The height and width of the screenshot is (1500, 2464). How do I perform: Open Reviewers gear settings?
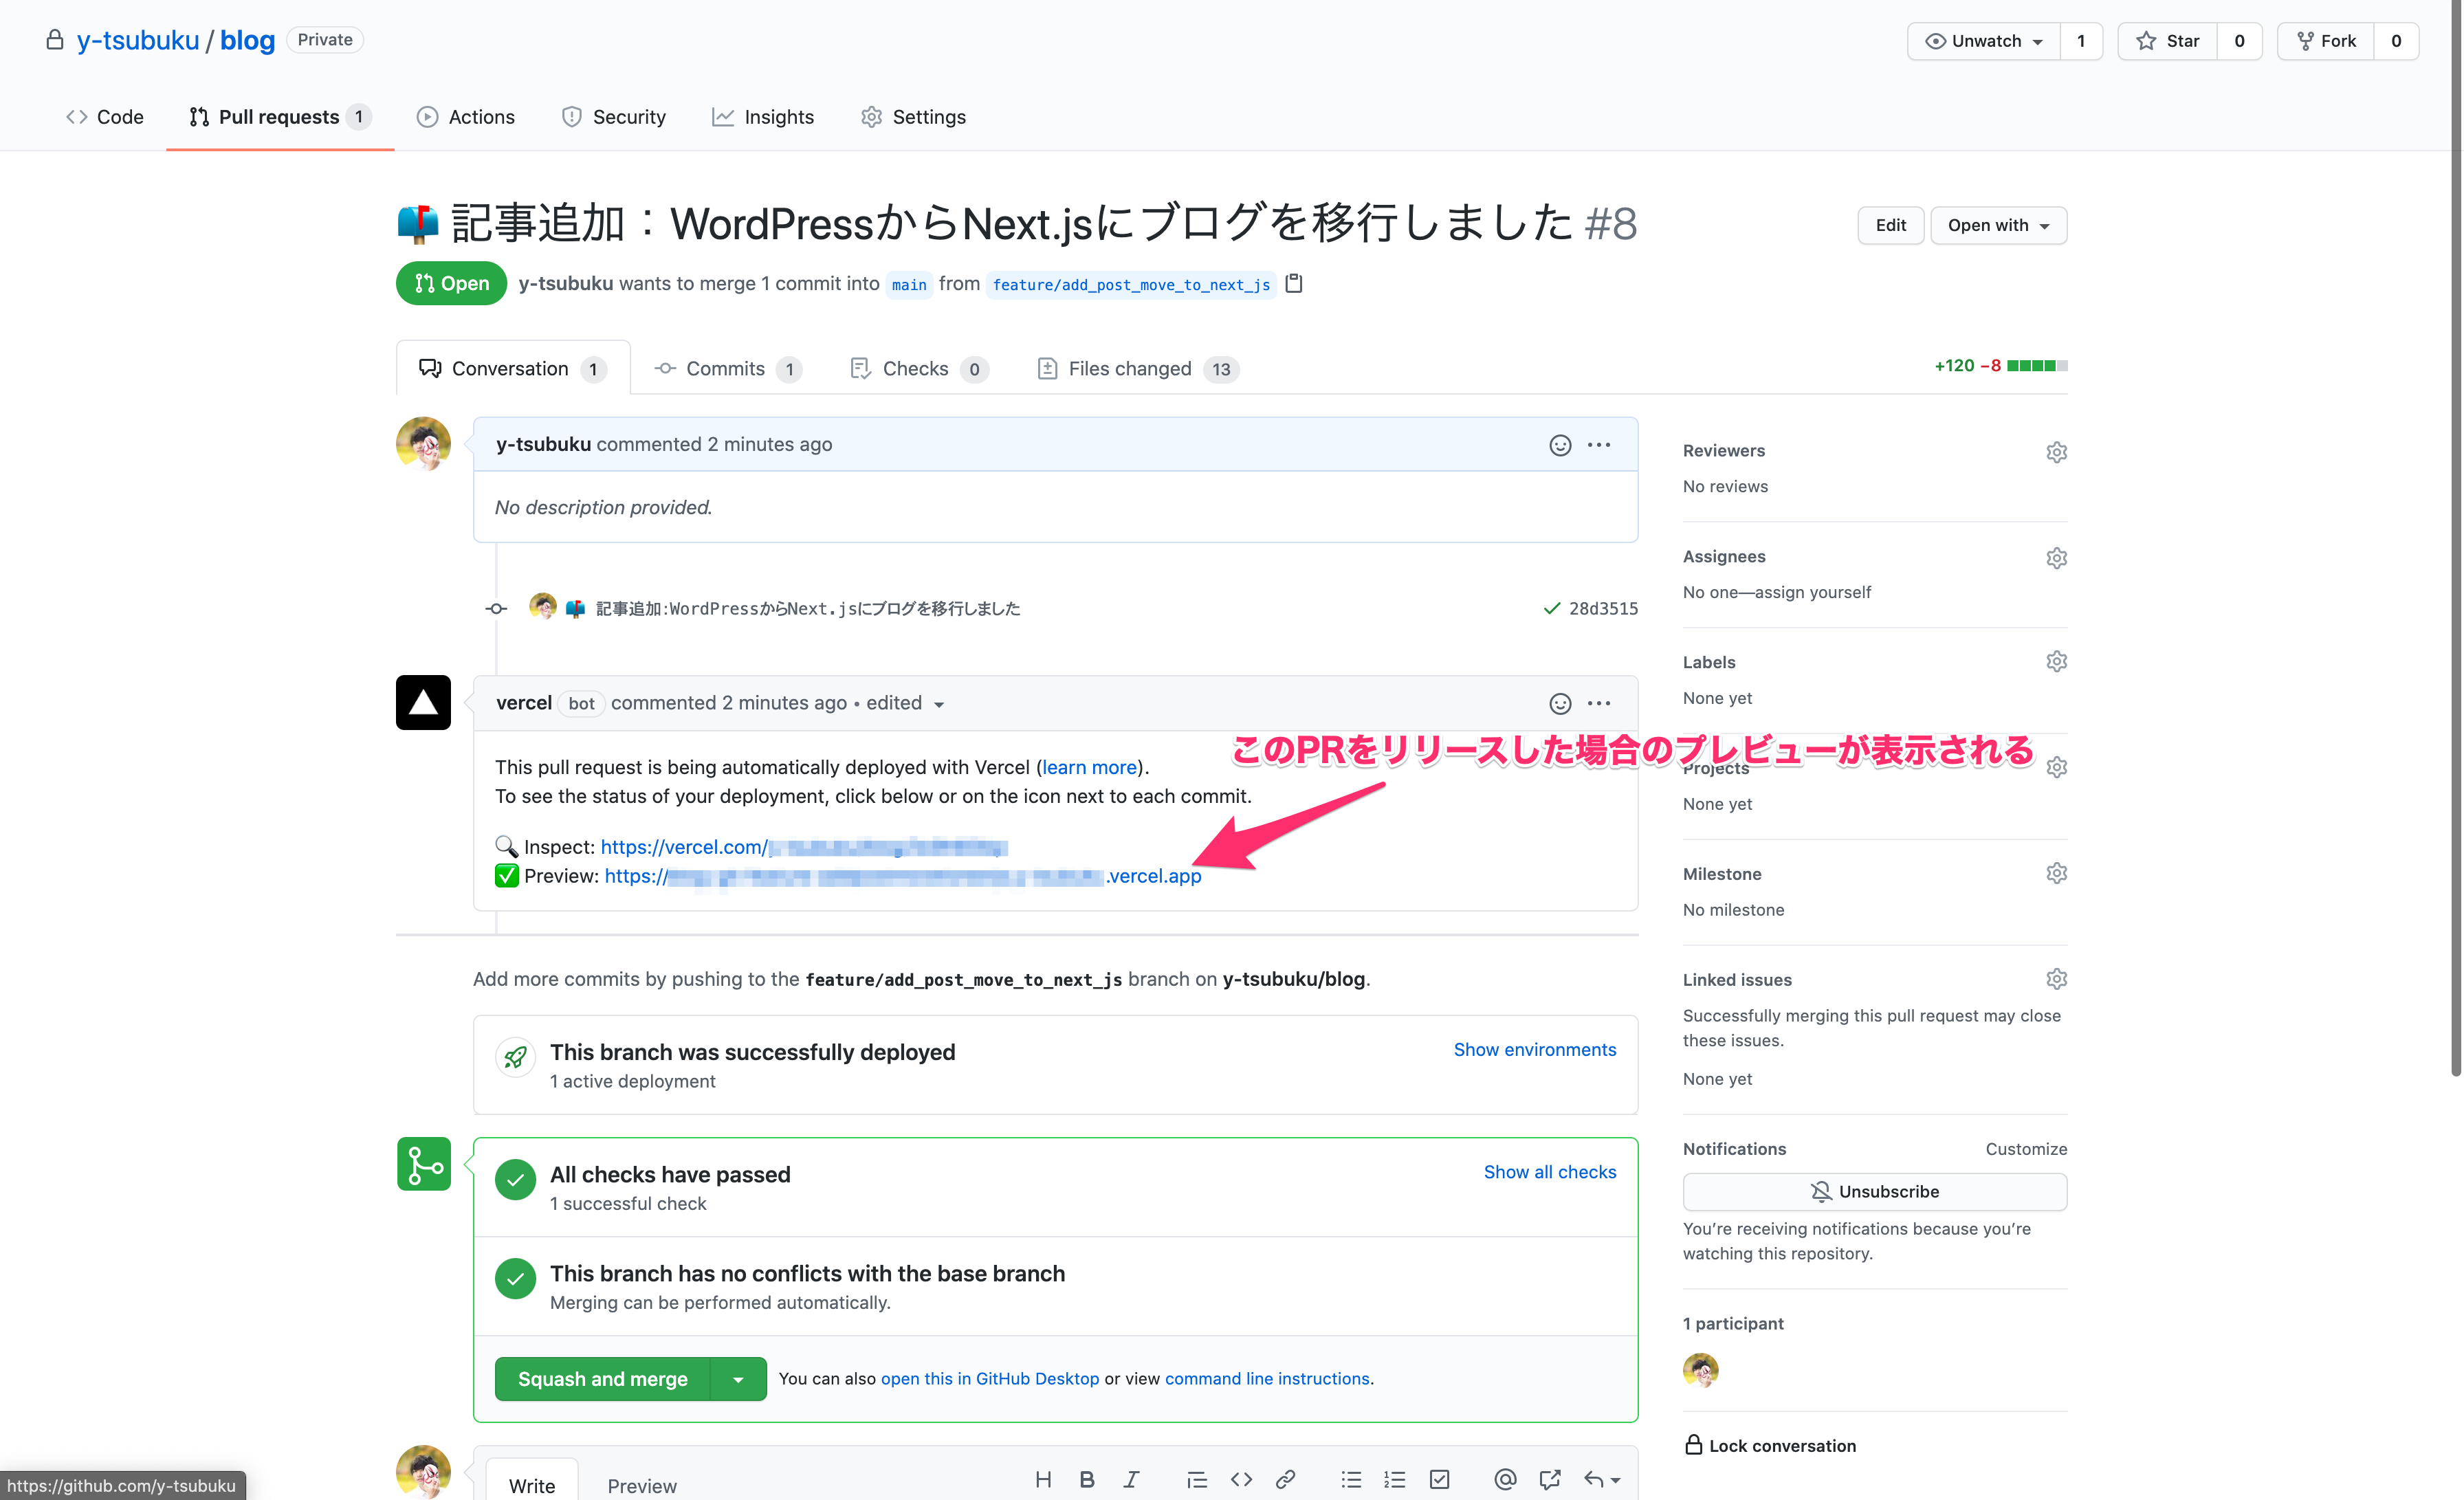tap(2056, 452)
